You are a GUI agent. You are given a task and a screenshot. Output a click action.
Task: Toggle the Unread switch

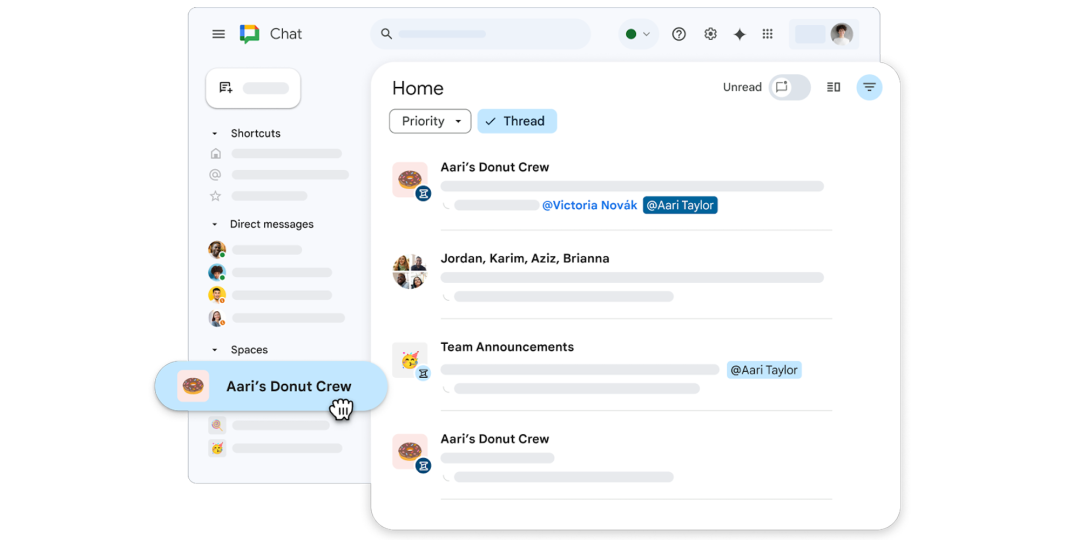pyautogui.click(x=789, y=88)
